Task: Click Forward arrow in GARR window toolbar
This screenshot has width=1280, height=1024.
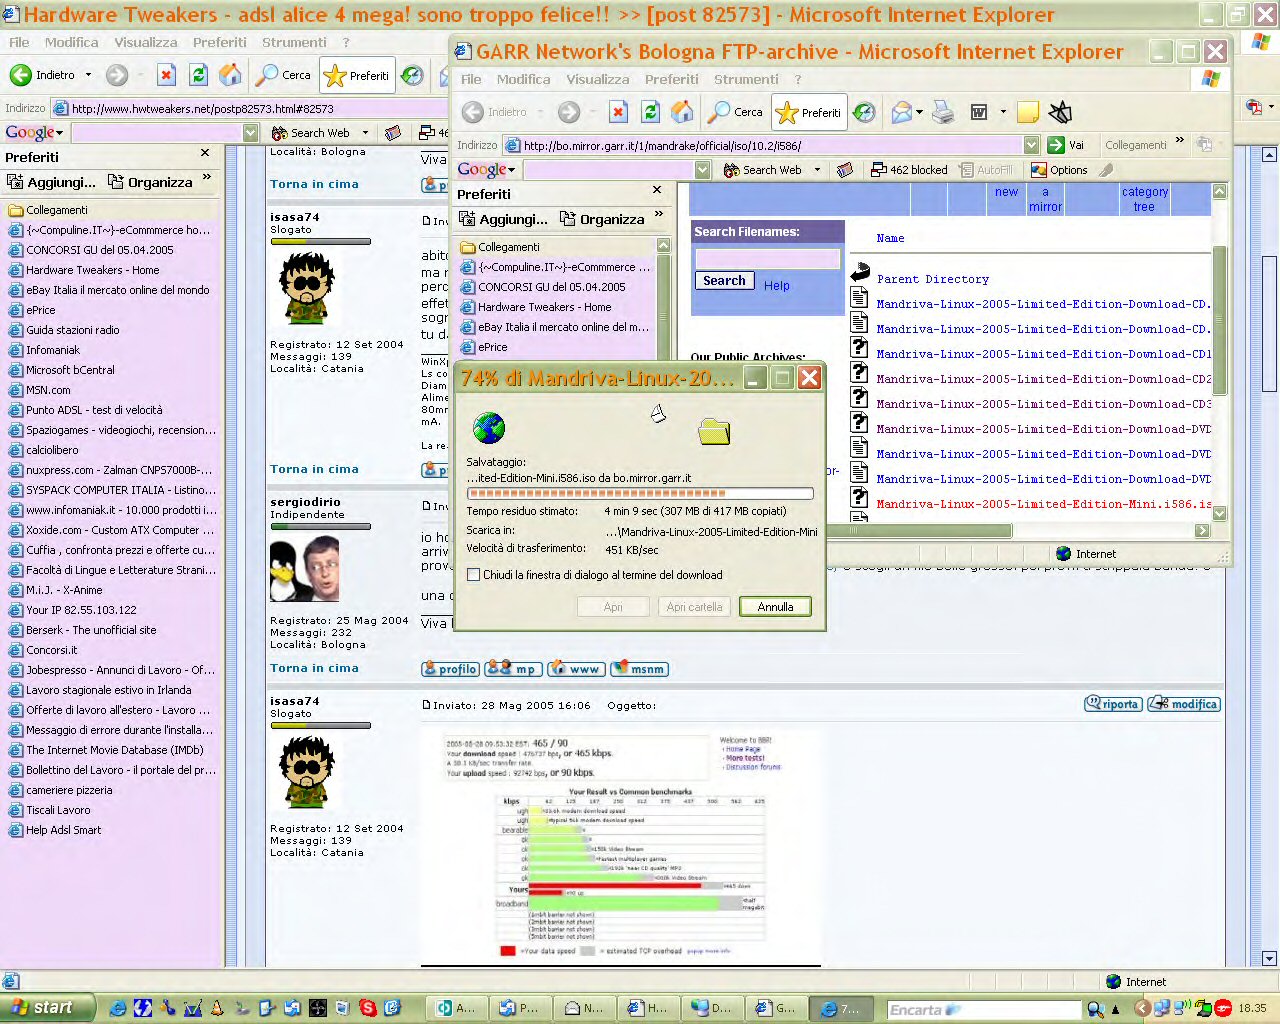Action: click(x=569, y=112)
